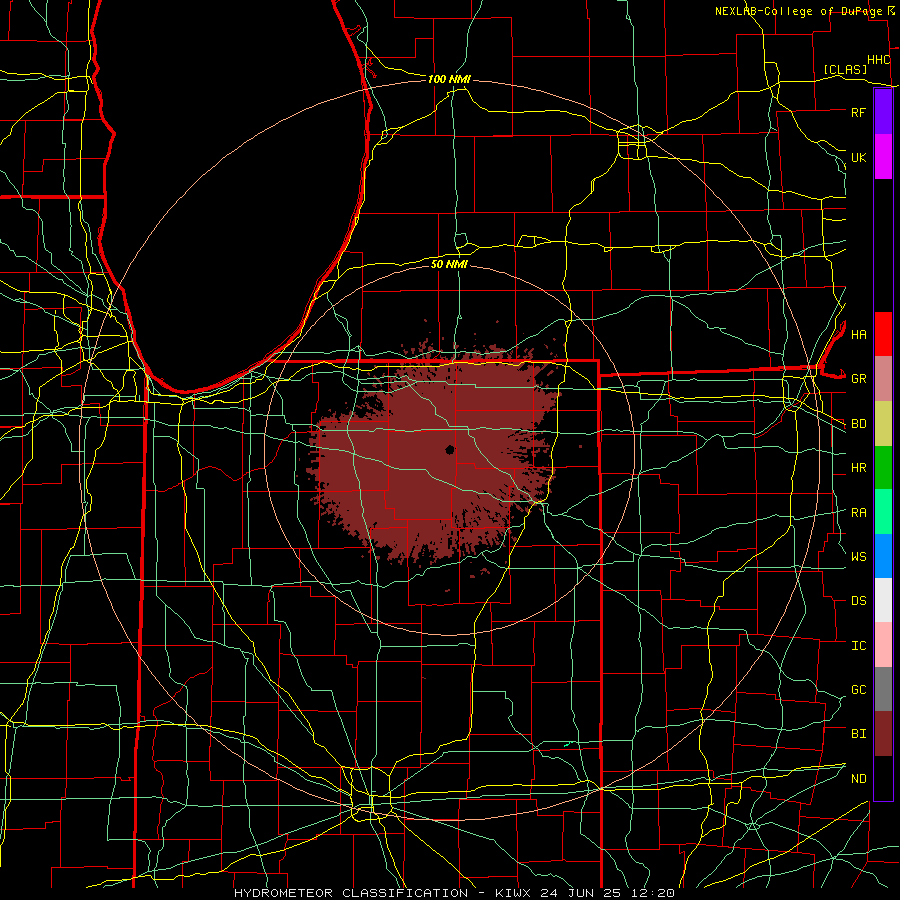Click the green HR legend color swatch
This screenshot has width=900, height=900.
pyautogui.click(x=883, y=468)
